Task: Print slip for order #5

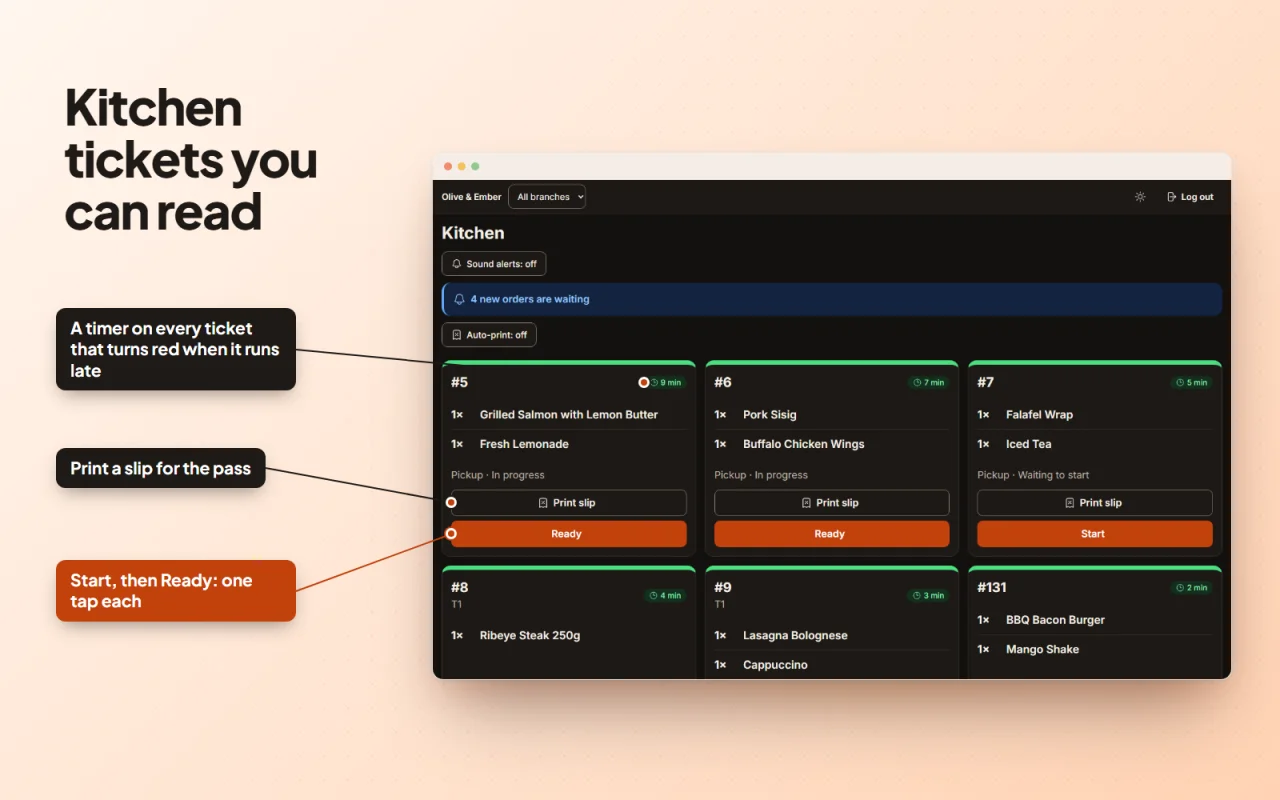Action: 569,503
